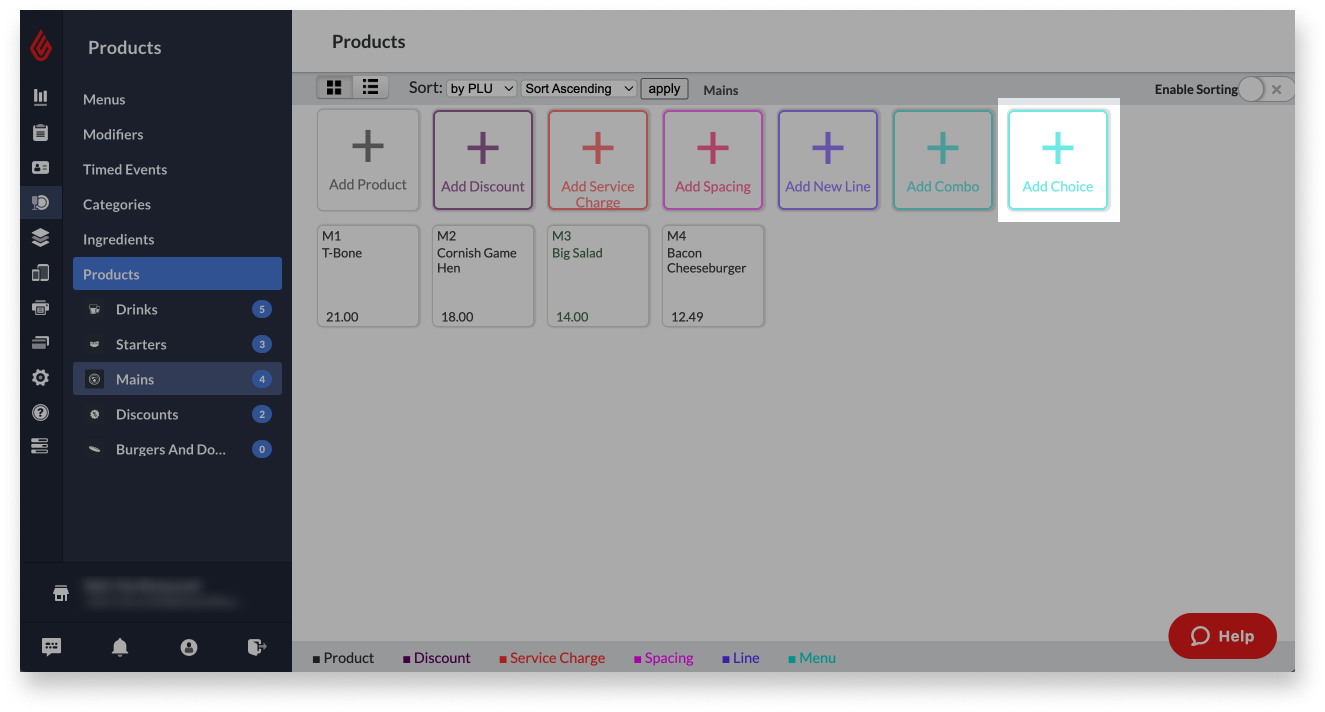Open the printer icon in the sidebar

click(40, 307)
